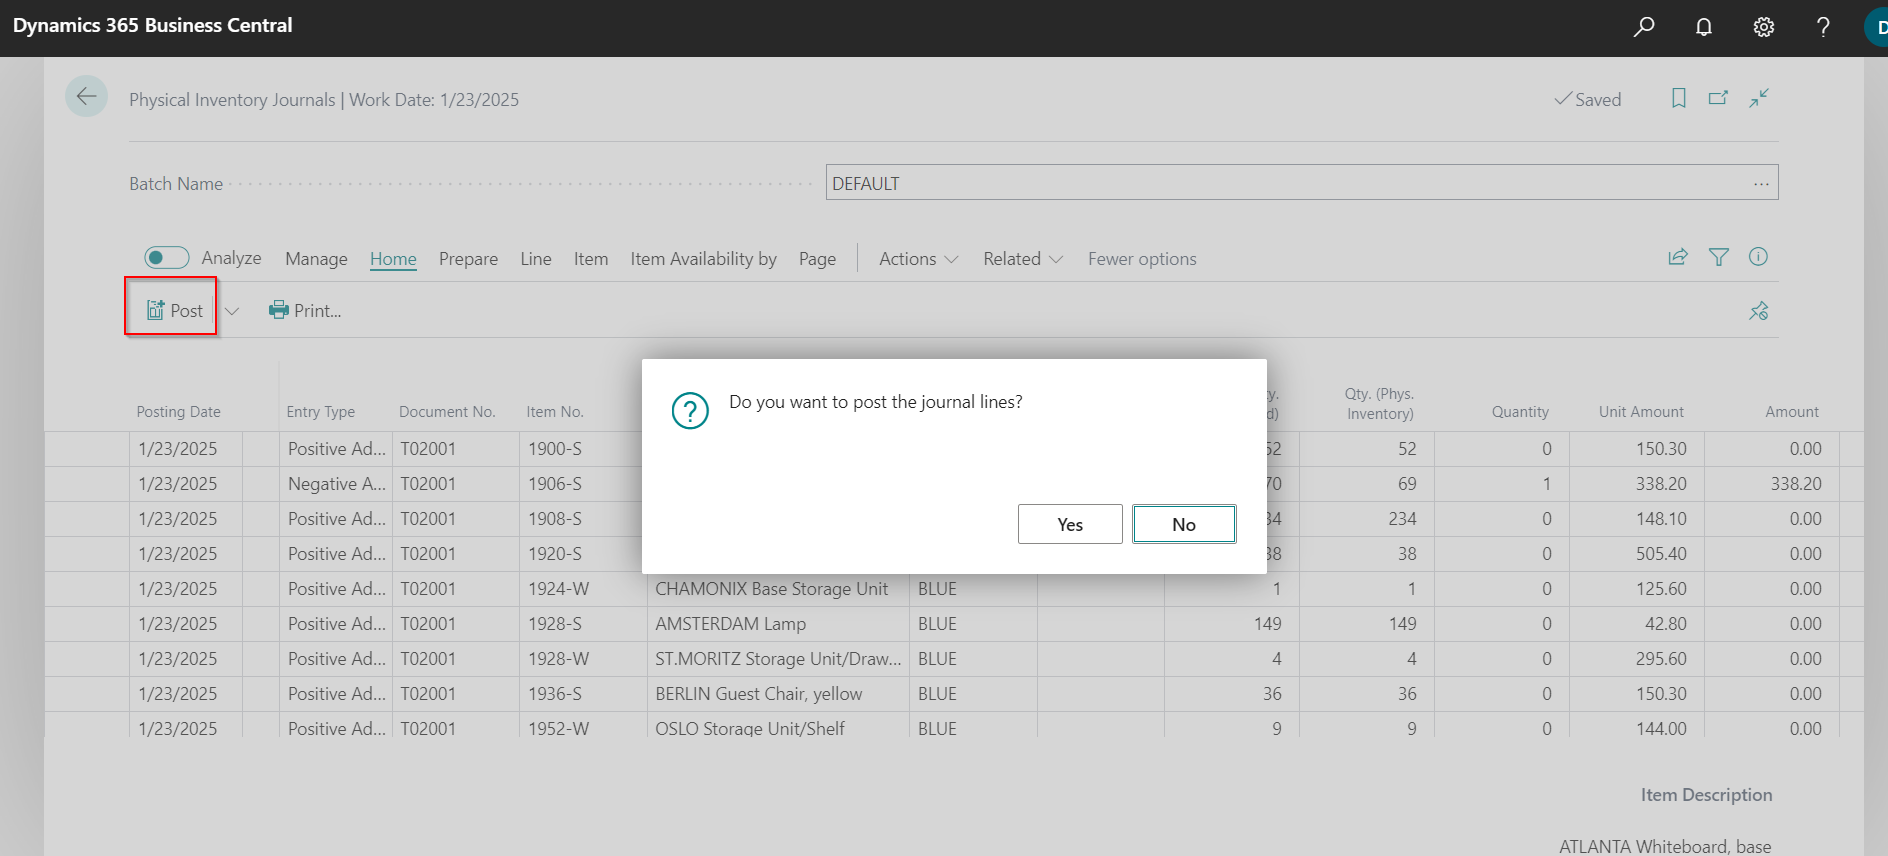Open the help question mark
Image resolution: width=1888 pixels, height=856 pixels.
pos(1823,27)
